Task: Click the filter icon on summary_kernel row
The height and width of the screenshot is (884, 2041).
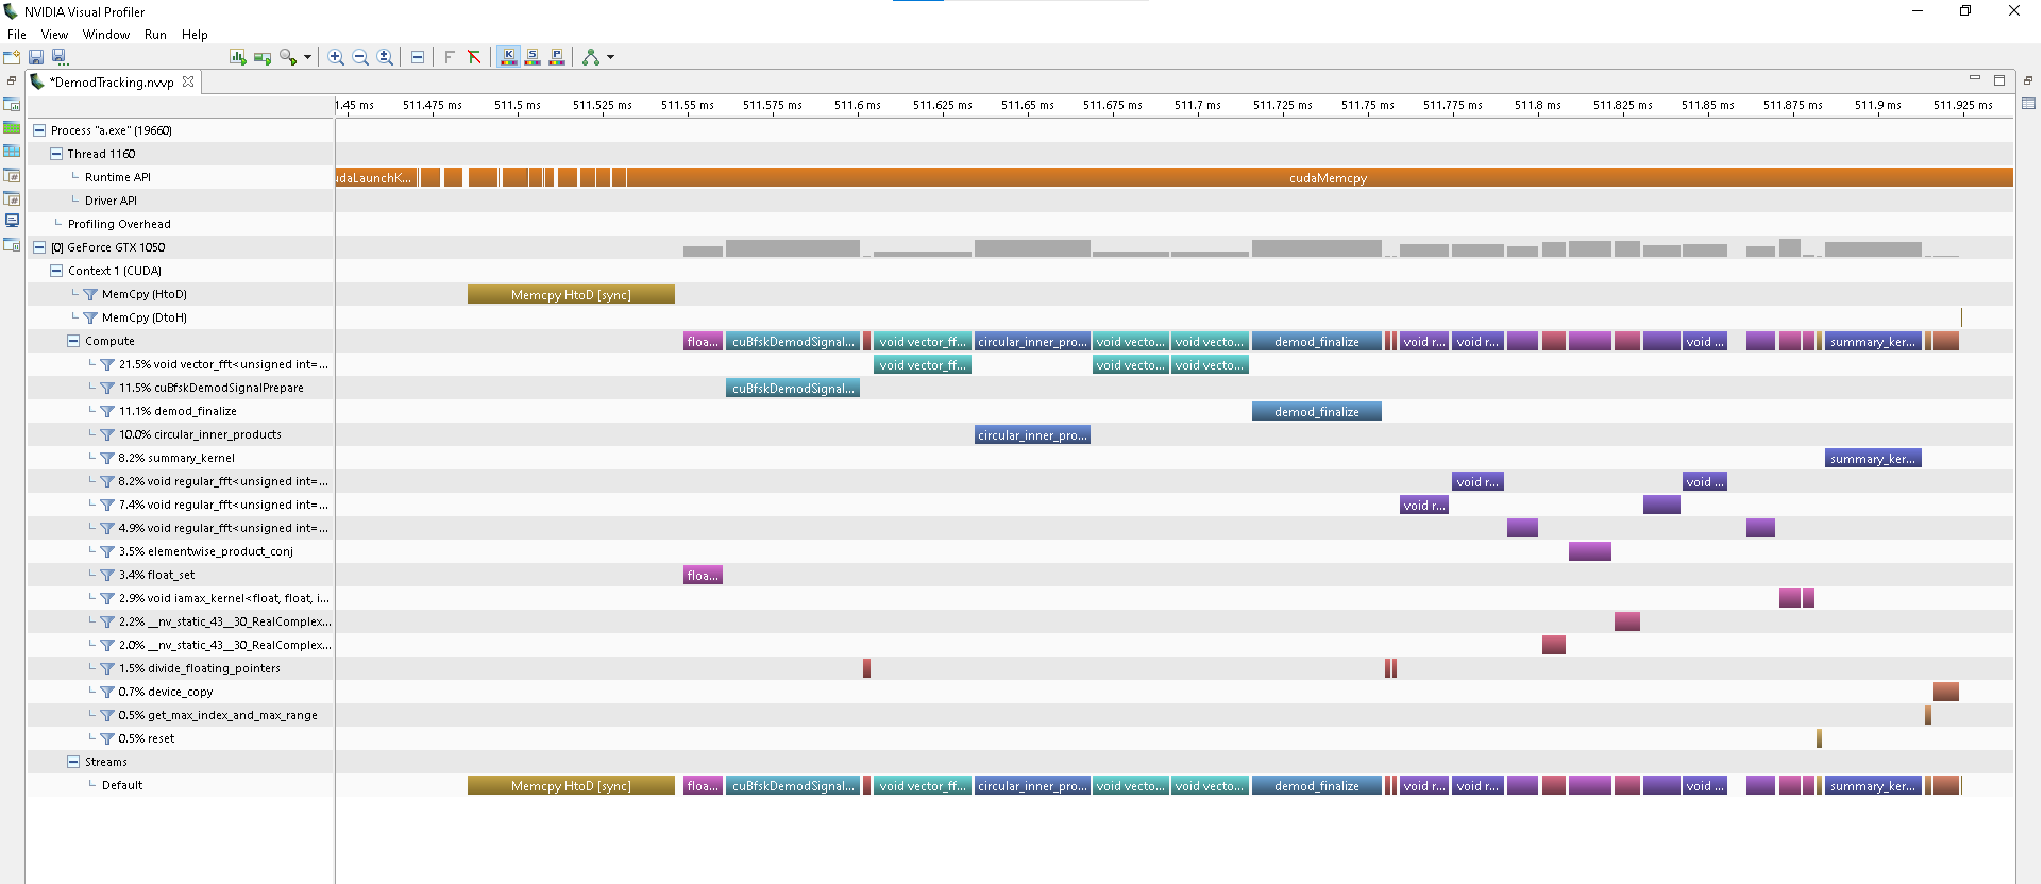Action: pos(107,458)
